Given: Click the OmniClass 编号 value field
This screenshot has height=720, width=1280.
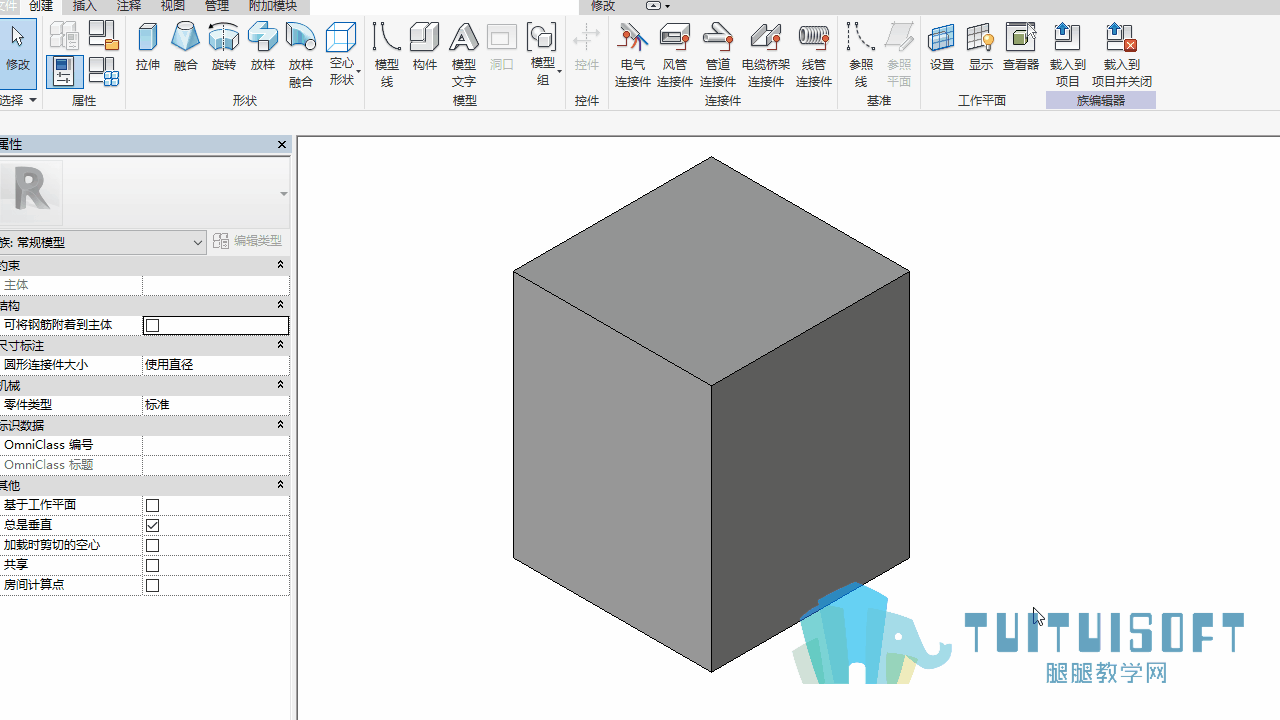Looking at the screenshot, I should (216, 445).
